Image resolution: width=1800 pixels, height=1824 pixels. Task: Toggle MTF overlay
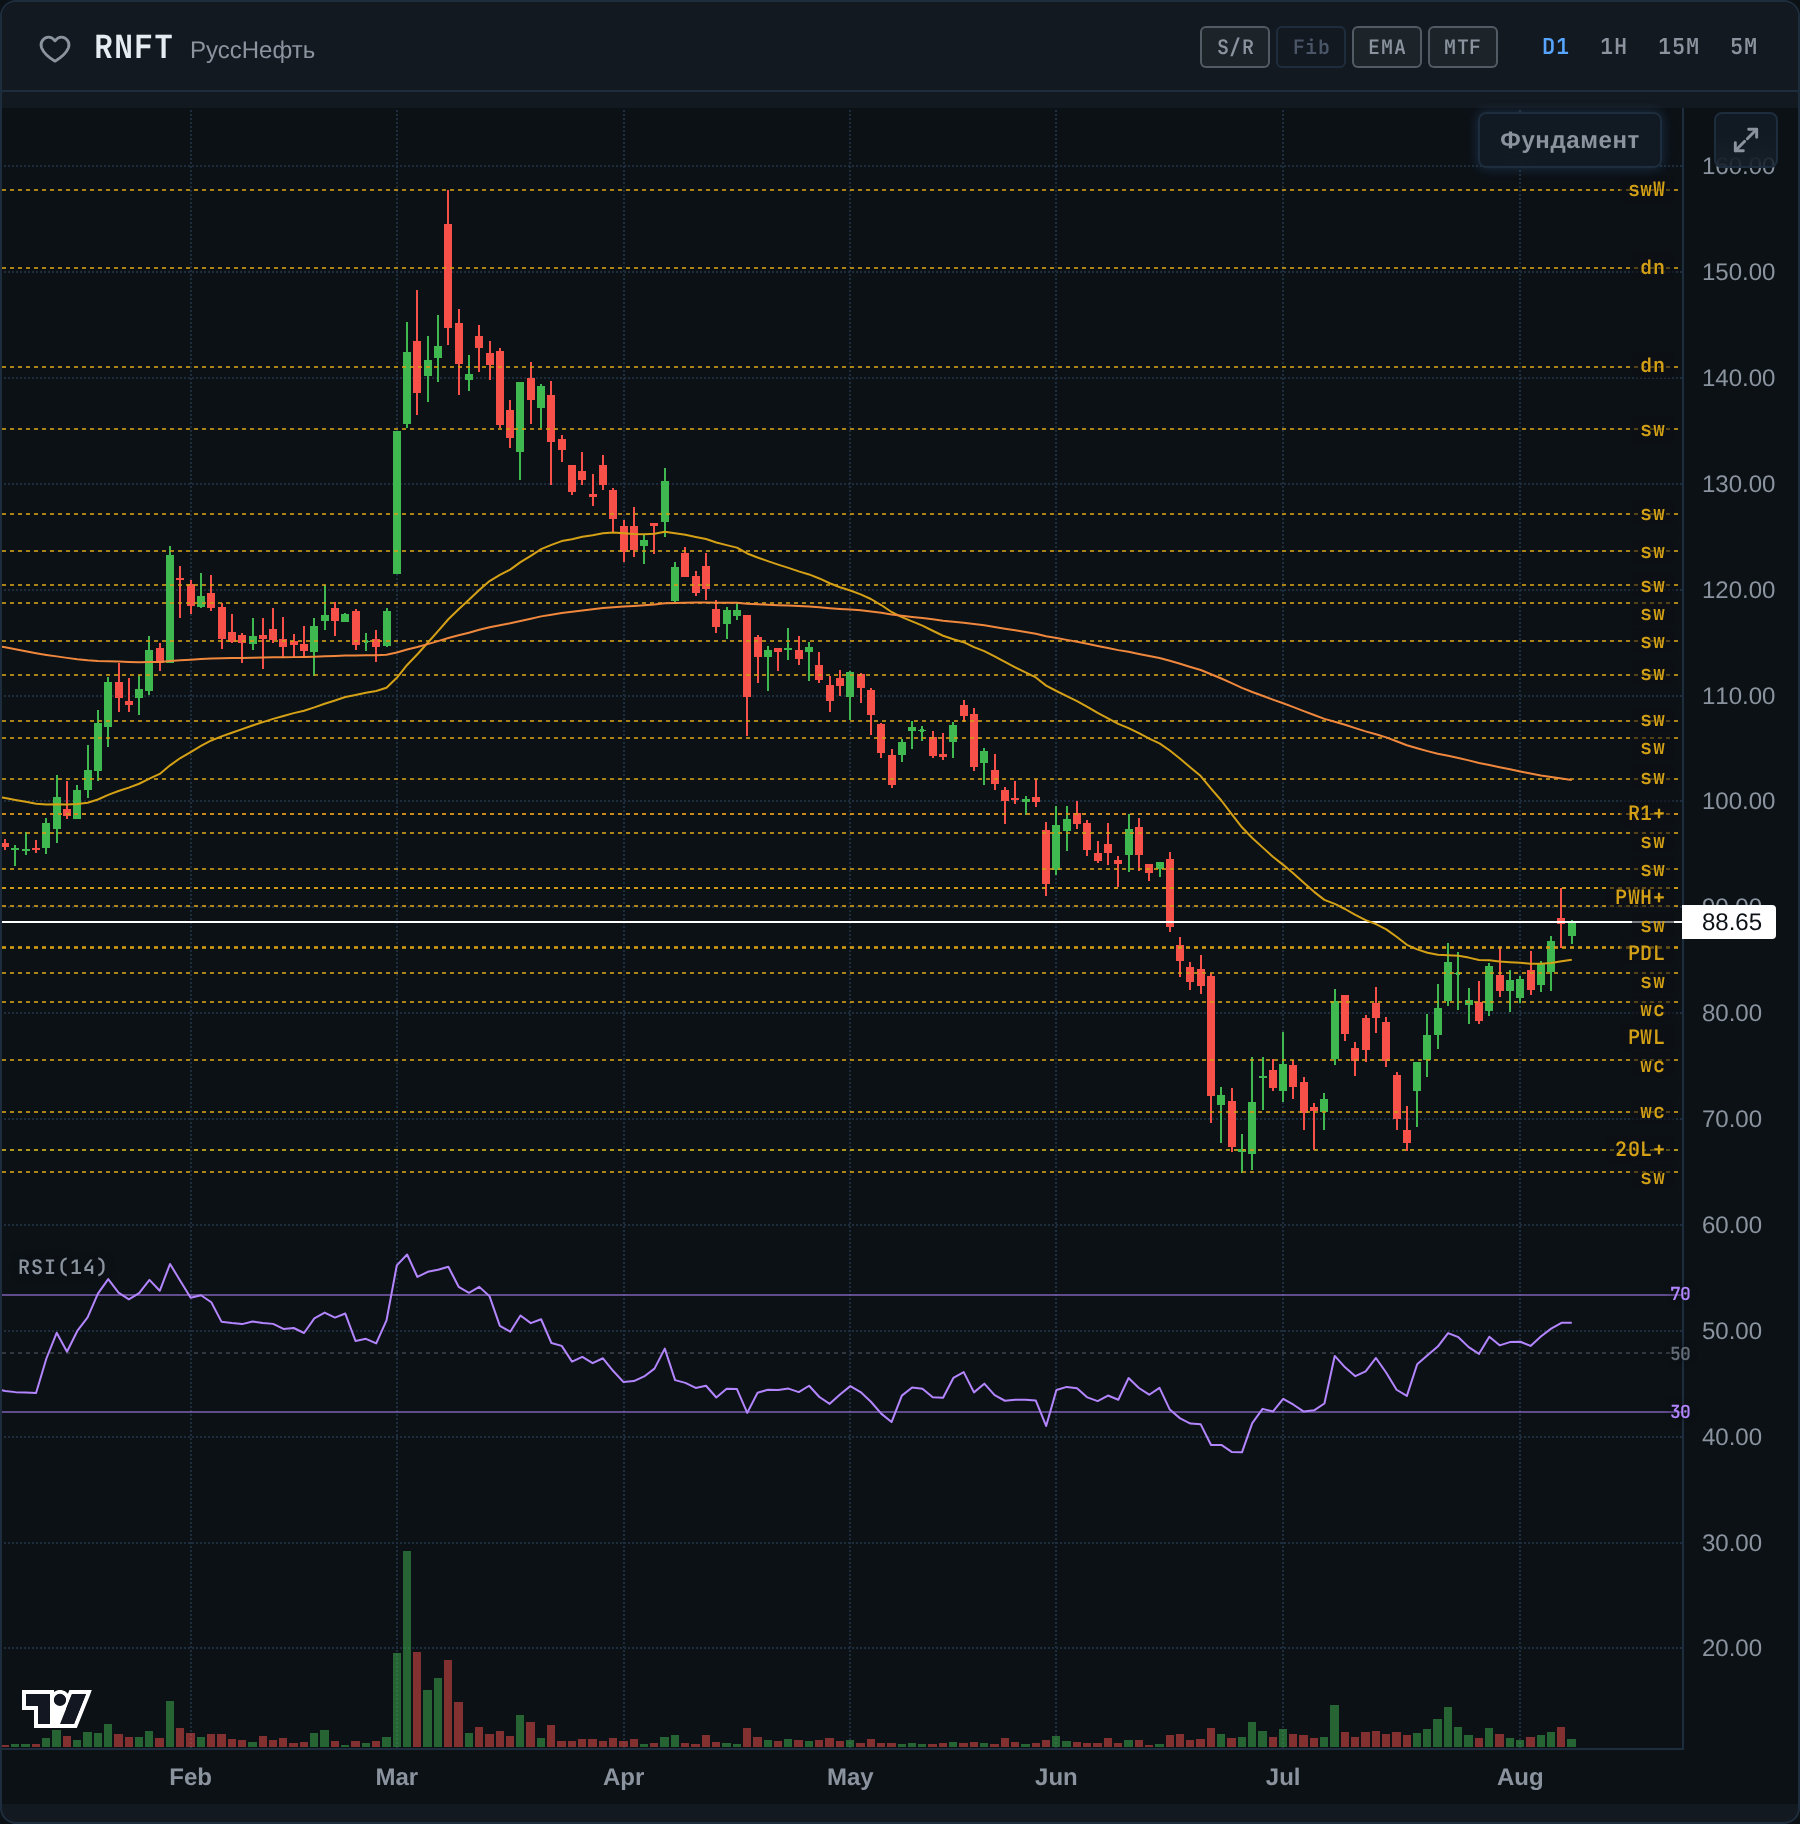pyautogui.click(x=1463, y=47)
